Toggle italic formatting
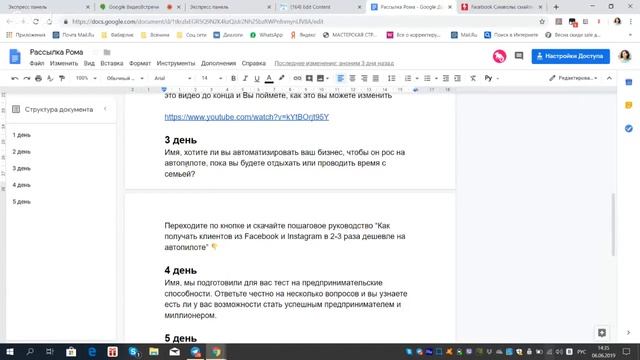The width and height of the screenshot is (640, 360). click(245, 78)
